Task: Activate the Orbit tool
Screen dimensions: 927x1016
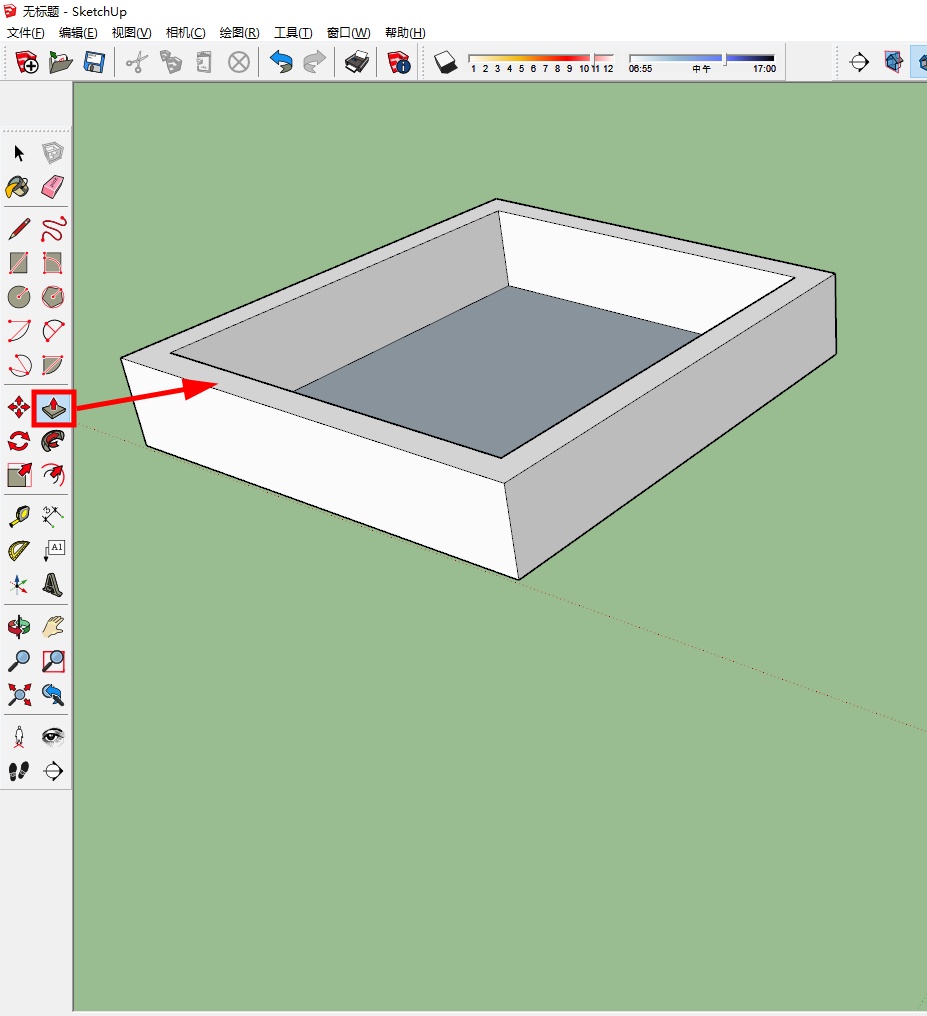Action: click(18, 627)
